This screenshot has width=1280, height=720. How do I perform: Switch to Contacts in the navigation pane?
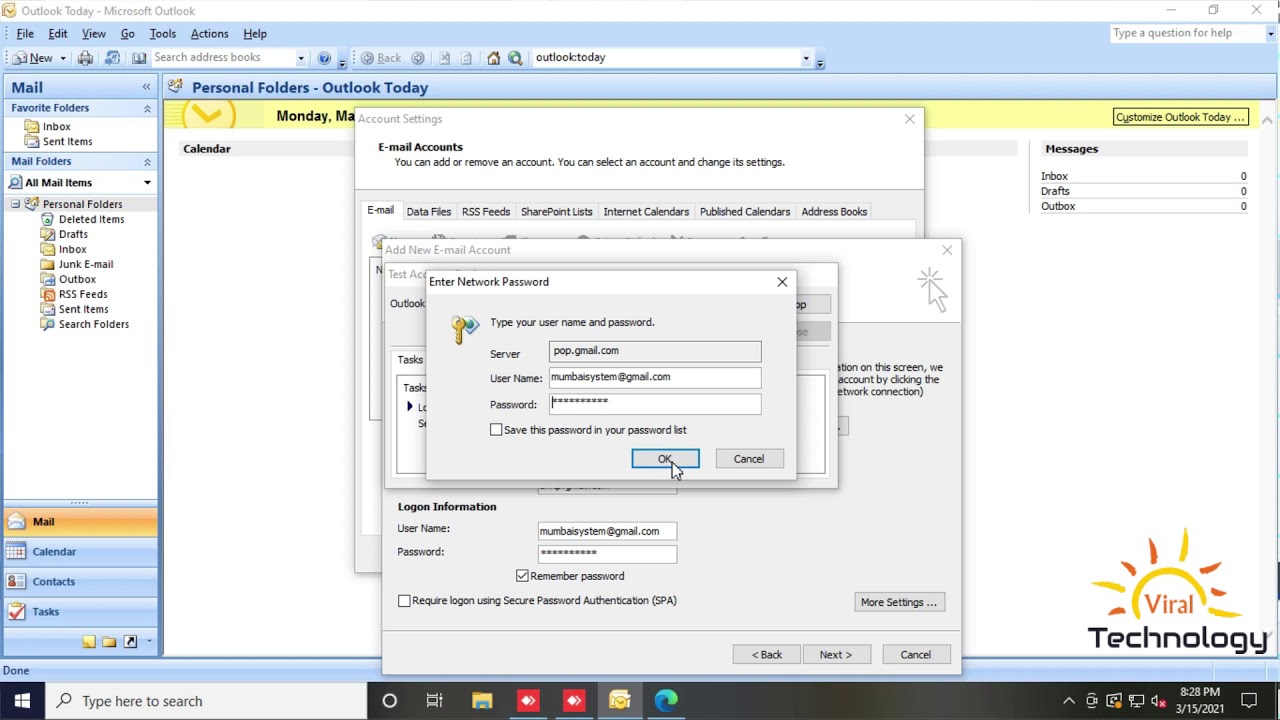coord(80,582)
